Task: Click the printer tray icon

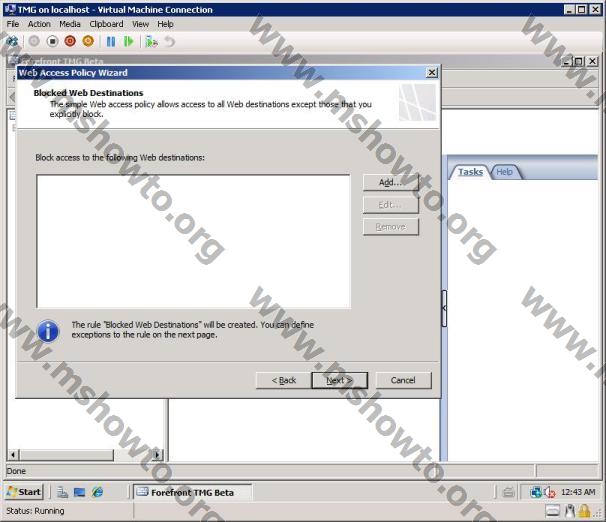Action: tap(508, 492)
